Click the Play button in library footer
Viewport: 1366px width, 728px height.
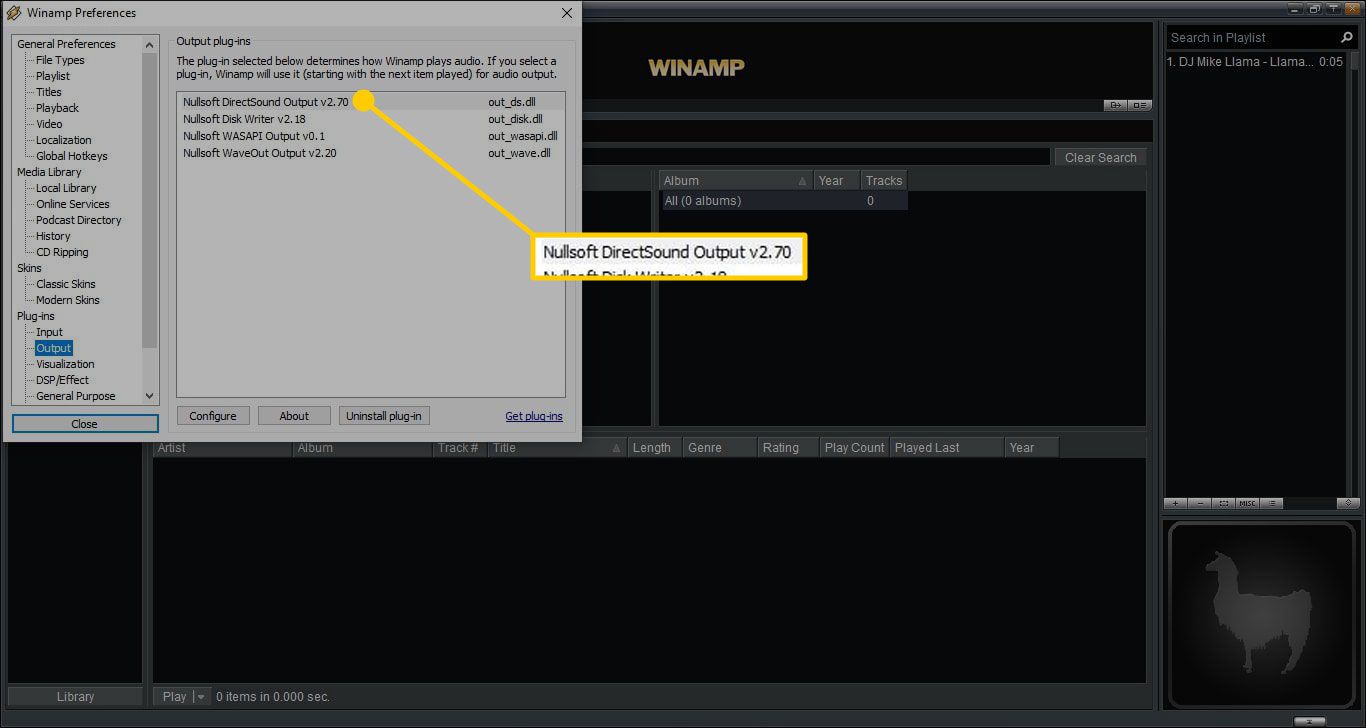(x=174, y=697)
